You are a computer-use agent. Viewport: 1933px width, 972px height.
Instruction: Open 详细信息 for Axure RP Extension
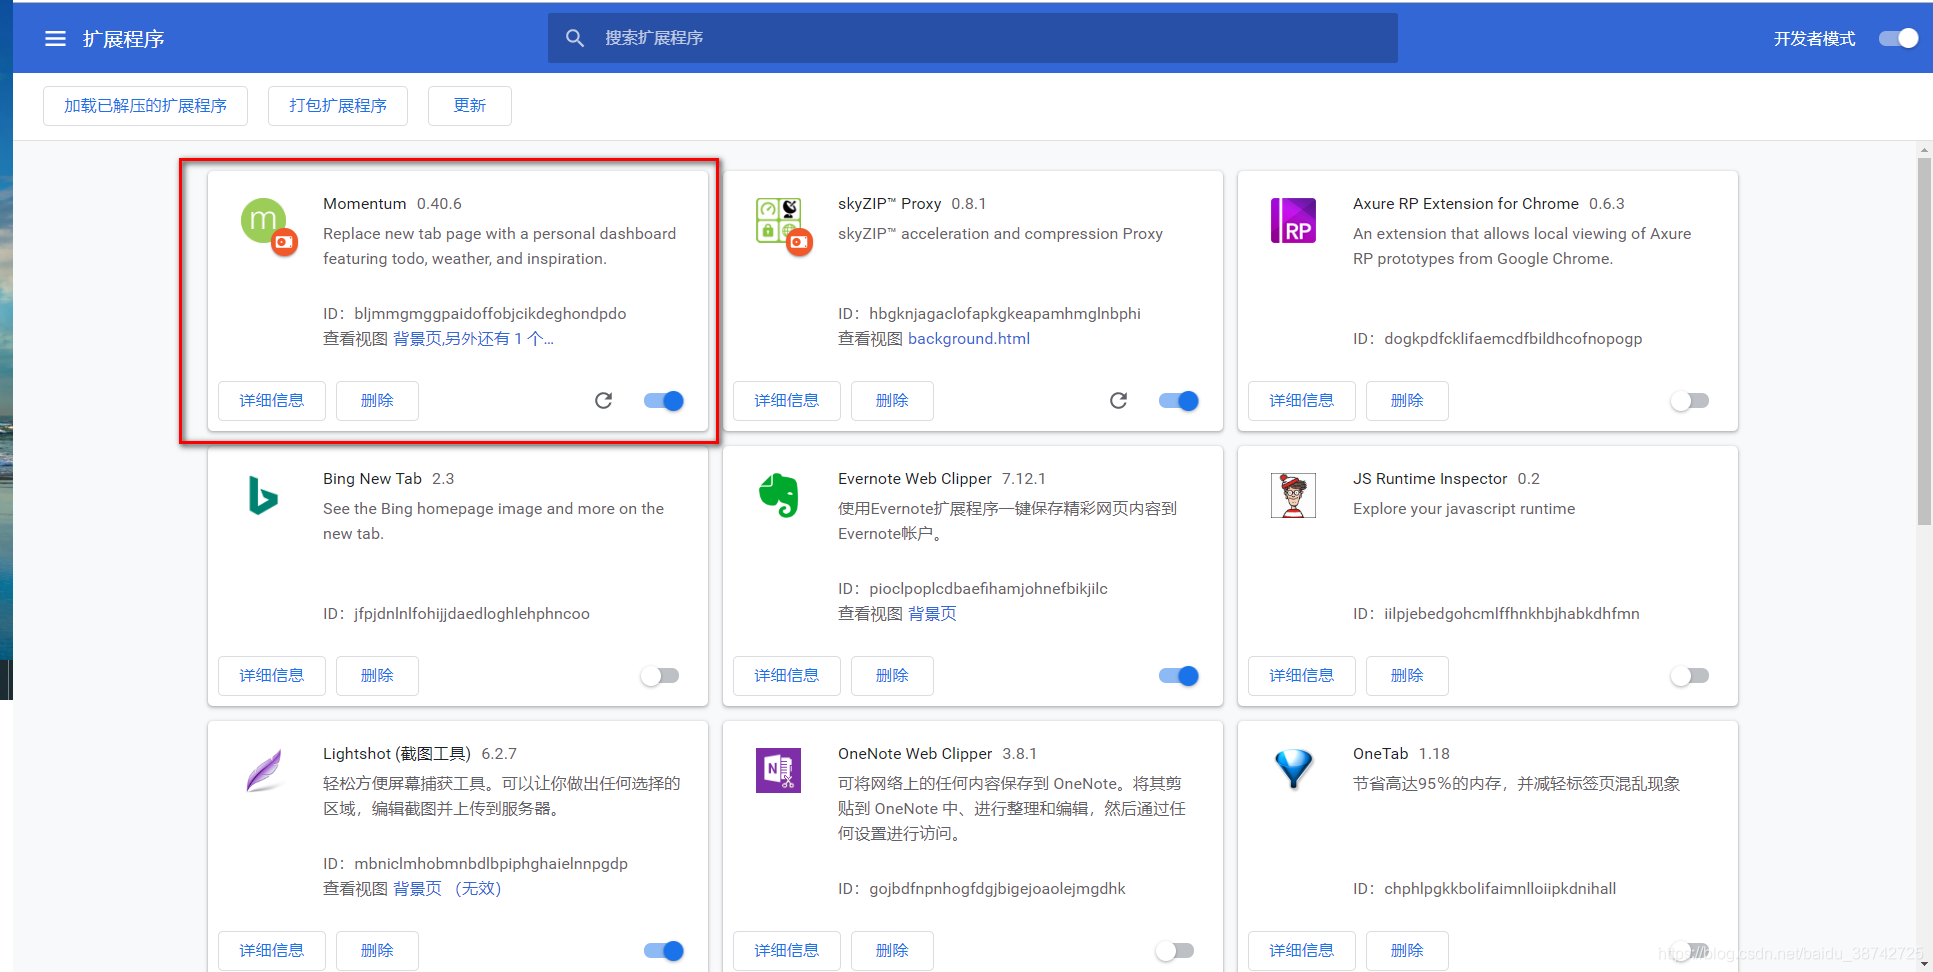point(1302,400)
